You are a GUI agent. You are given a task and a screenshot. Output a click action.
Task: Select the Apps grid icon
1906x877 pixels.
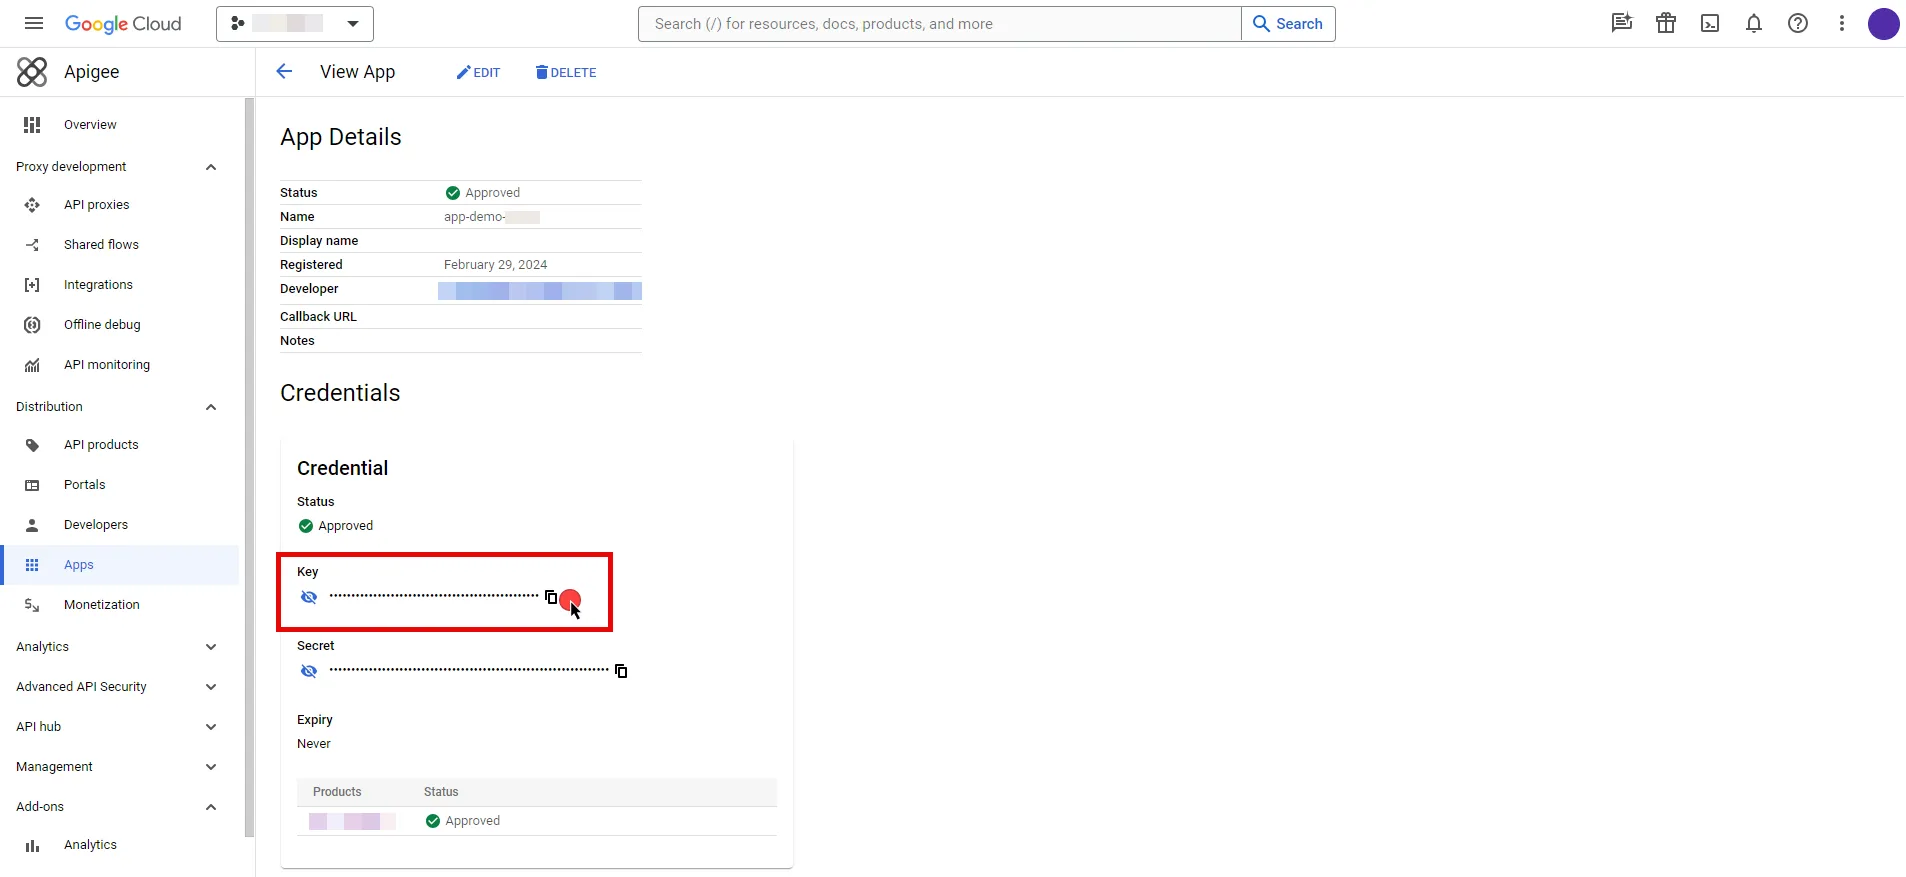32,565
